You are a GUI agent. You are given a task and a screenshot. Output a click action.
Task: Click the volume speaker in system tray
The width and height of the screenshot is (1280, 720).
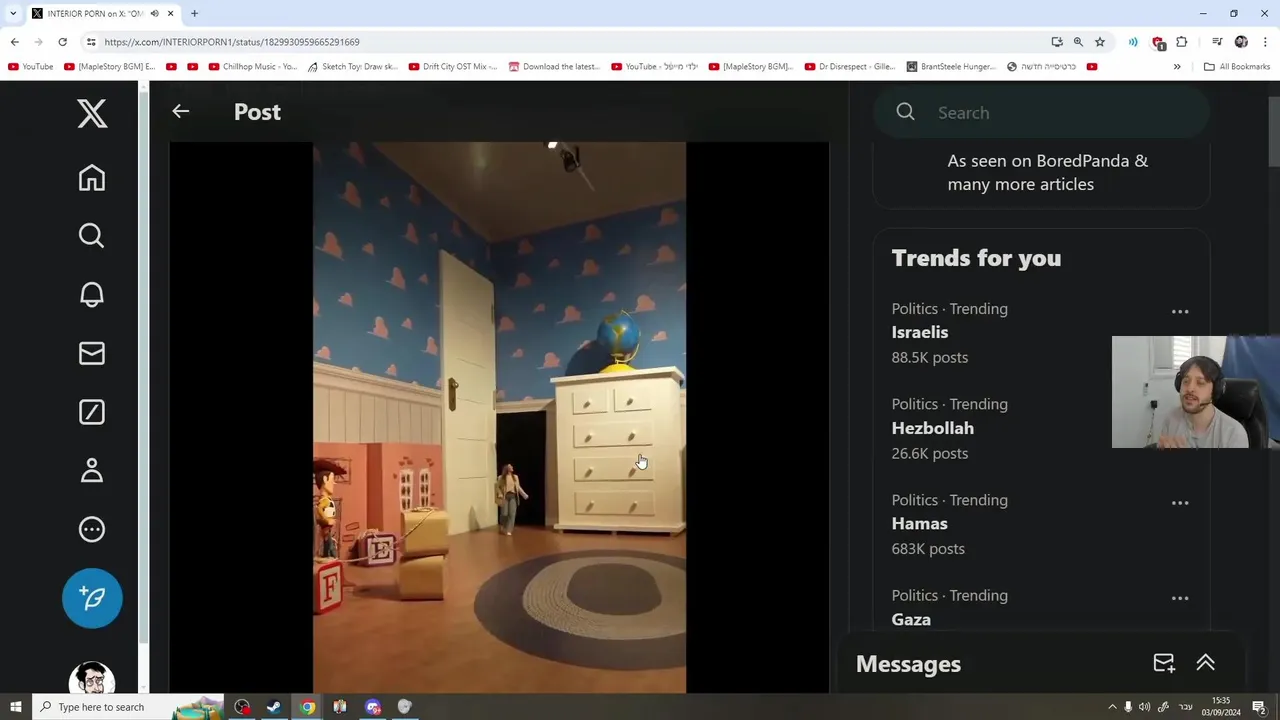pos(1144,707)
